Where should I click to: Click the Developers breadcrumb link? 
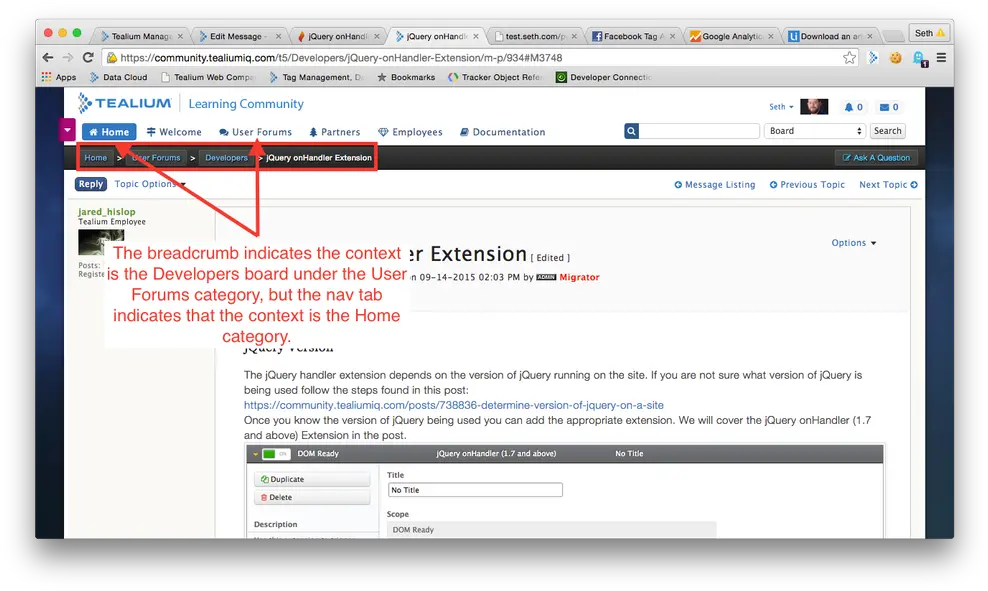226,158
